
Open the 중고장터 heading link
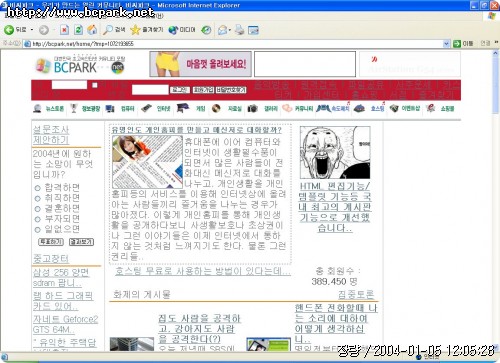click(51, 258)
